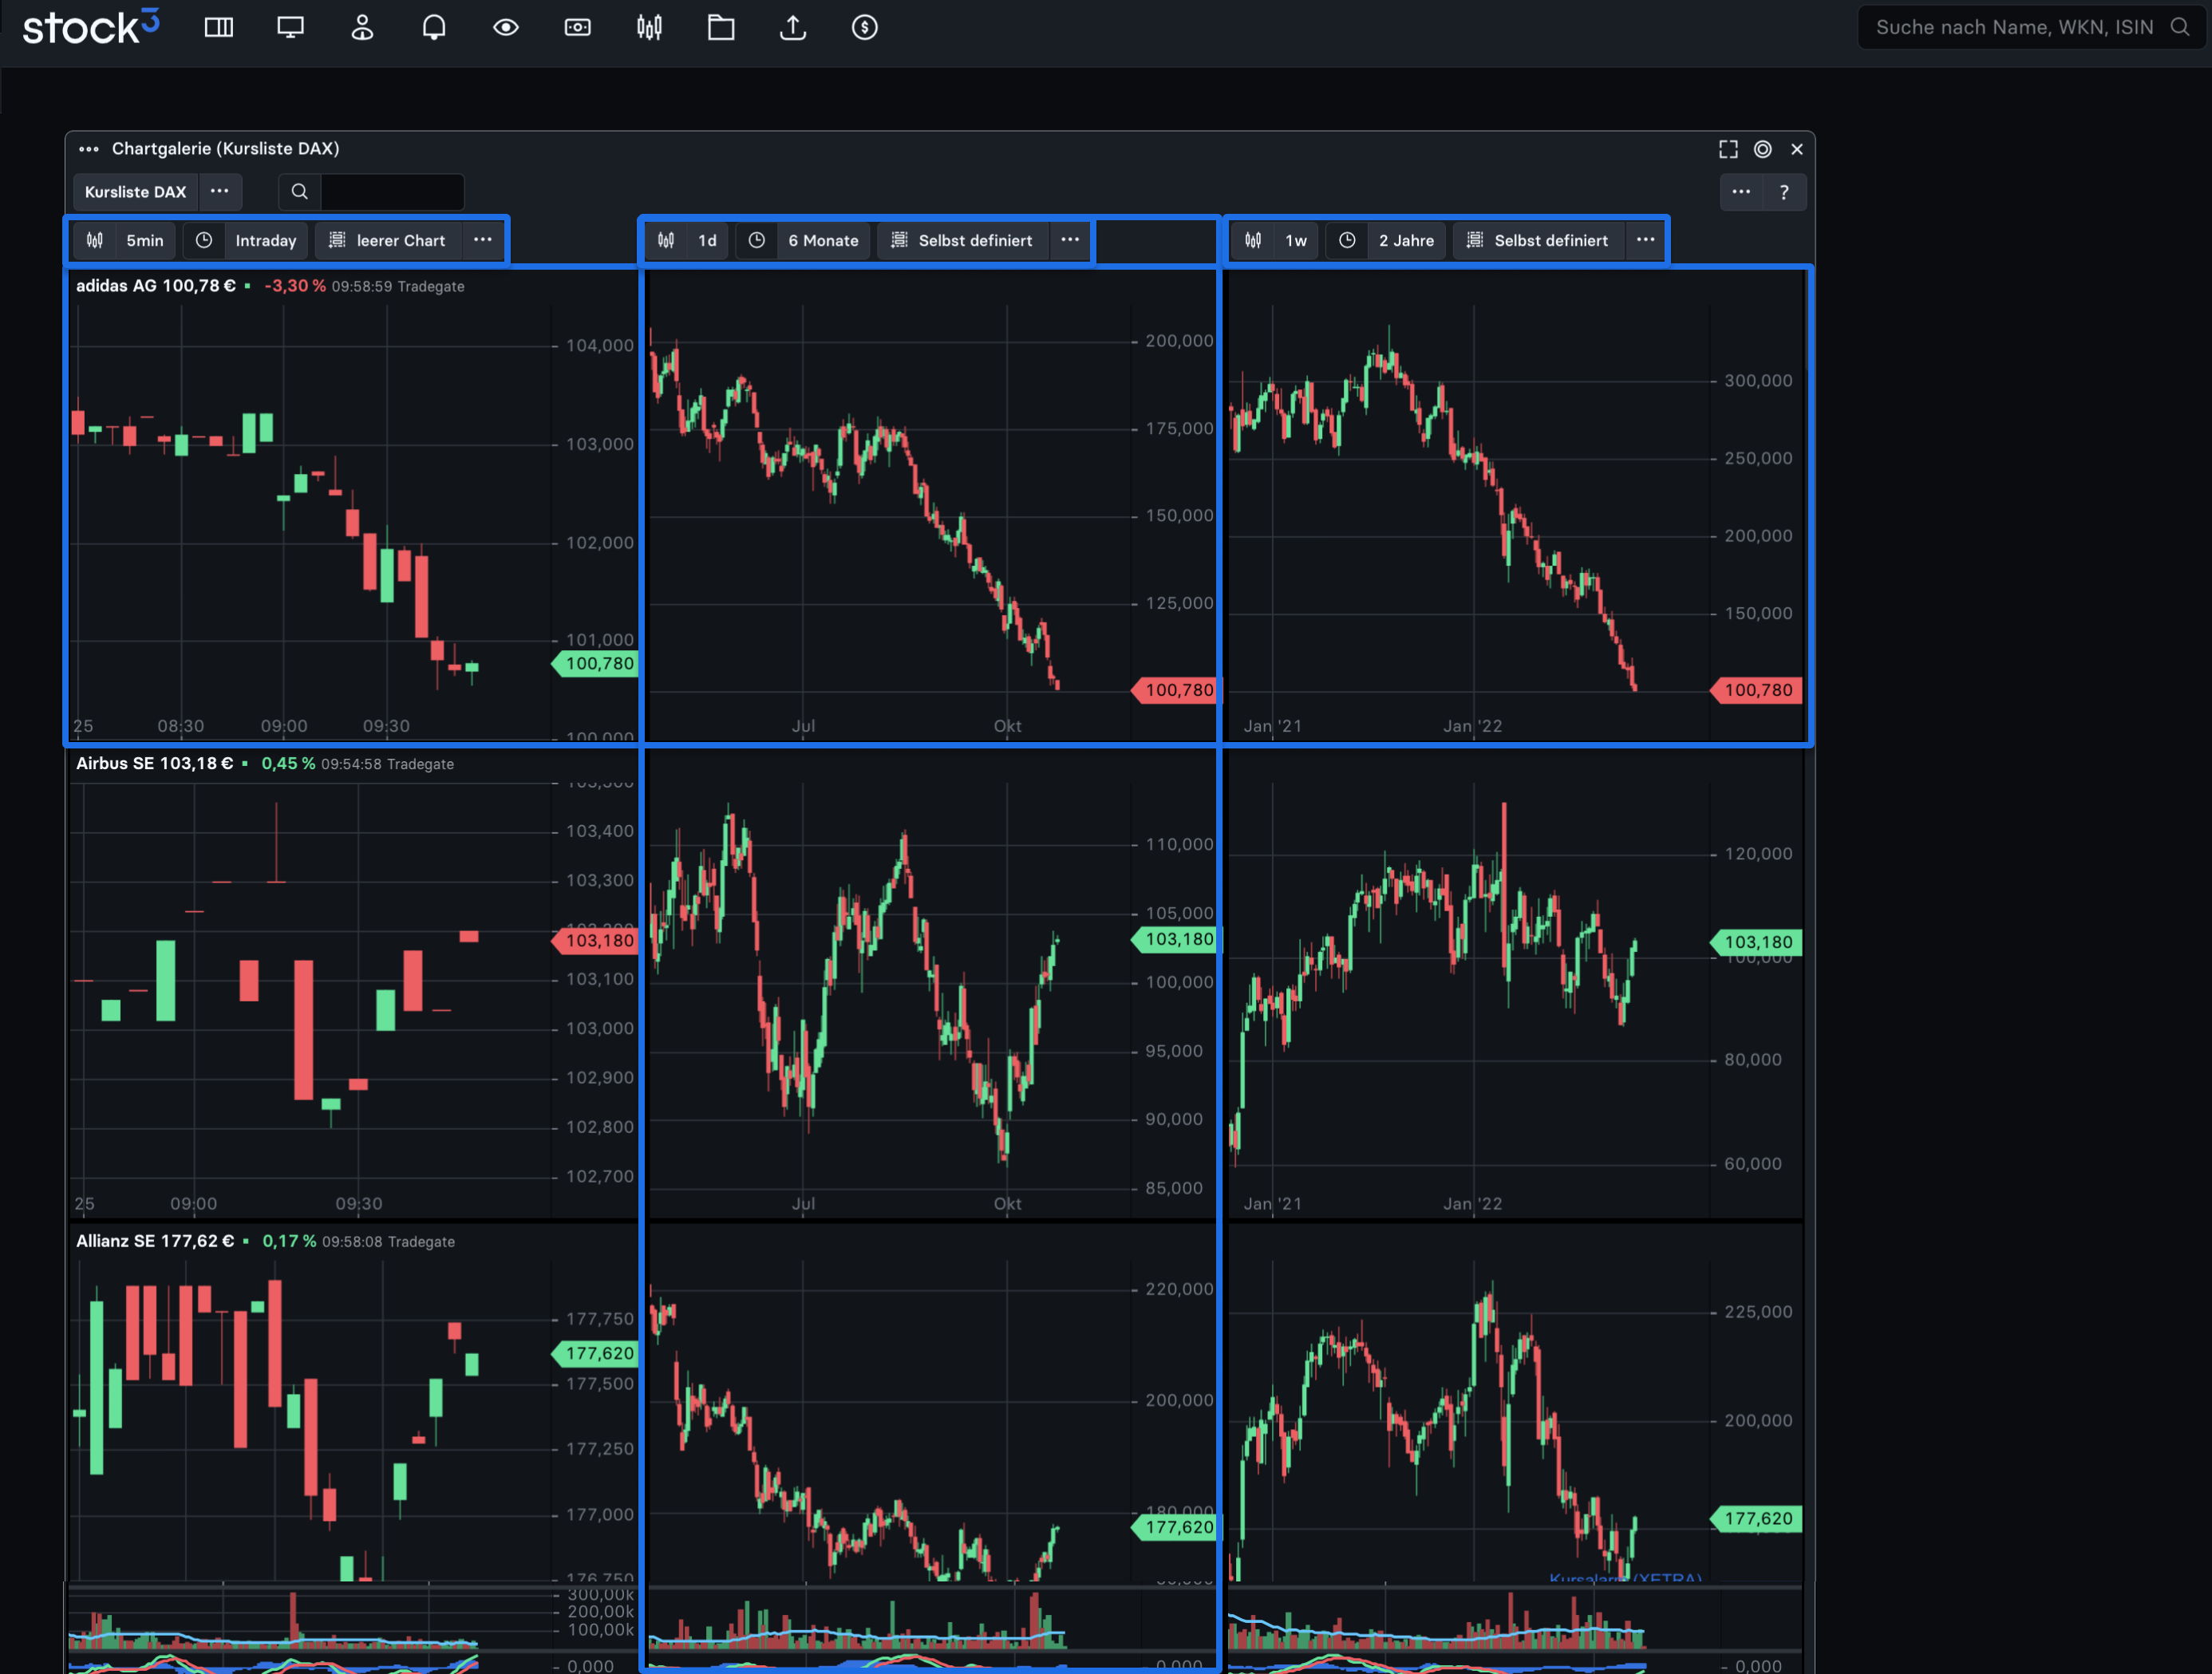Click the clock icon beside 6 Monate

(757, 240)
